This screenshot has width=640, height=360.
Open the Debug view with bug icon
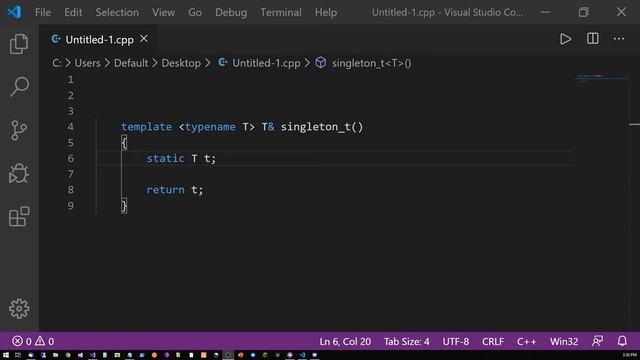pyautogui.click(x=19, y=173)
